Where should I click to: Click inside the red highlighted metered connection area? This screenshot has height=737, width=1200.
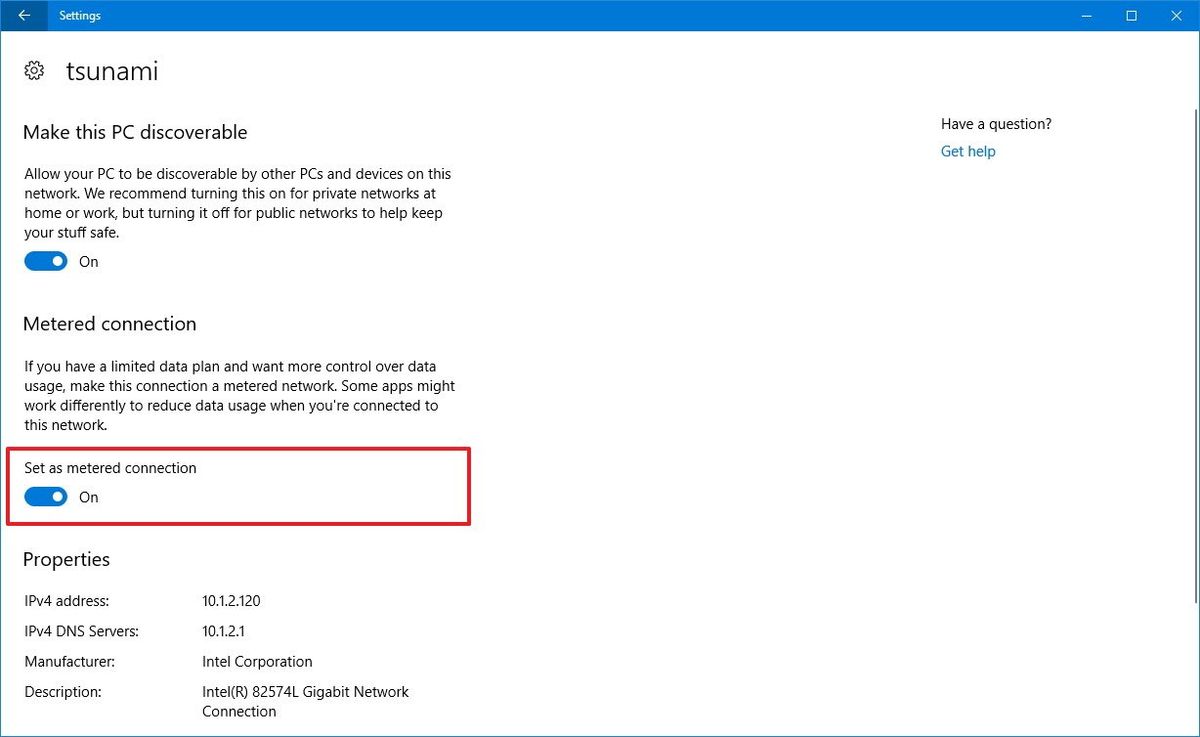pos(240,487)
